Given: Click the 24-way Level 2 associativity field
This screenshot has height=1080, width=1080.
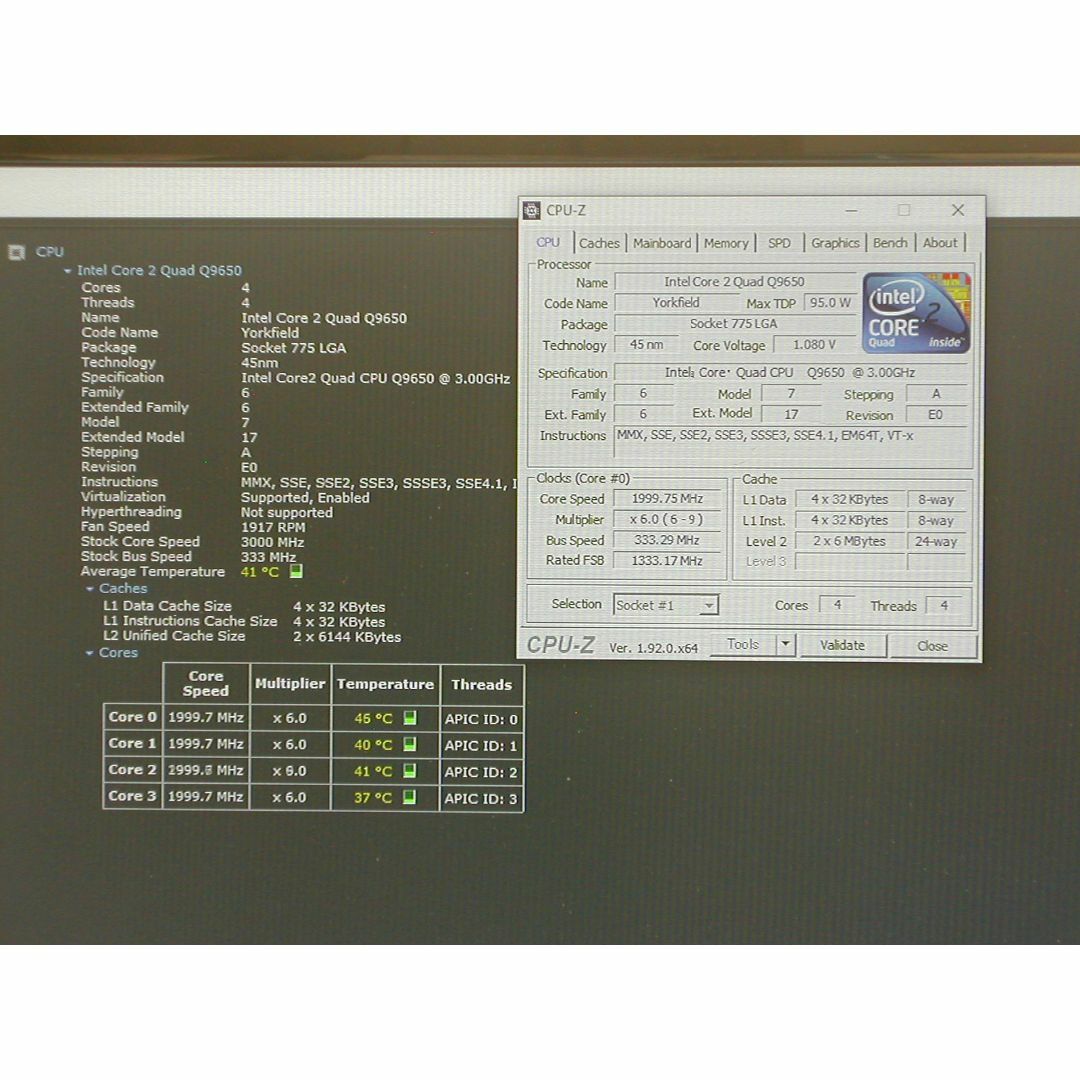Looking at the screenshot, I should pos(936,541).
